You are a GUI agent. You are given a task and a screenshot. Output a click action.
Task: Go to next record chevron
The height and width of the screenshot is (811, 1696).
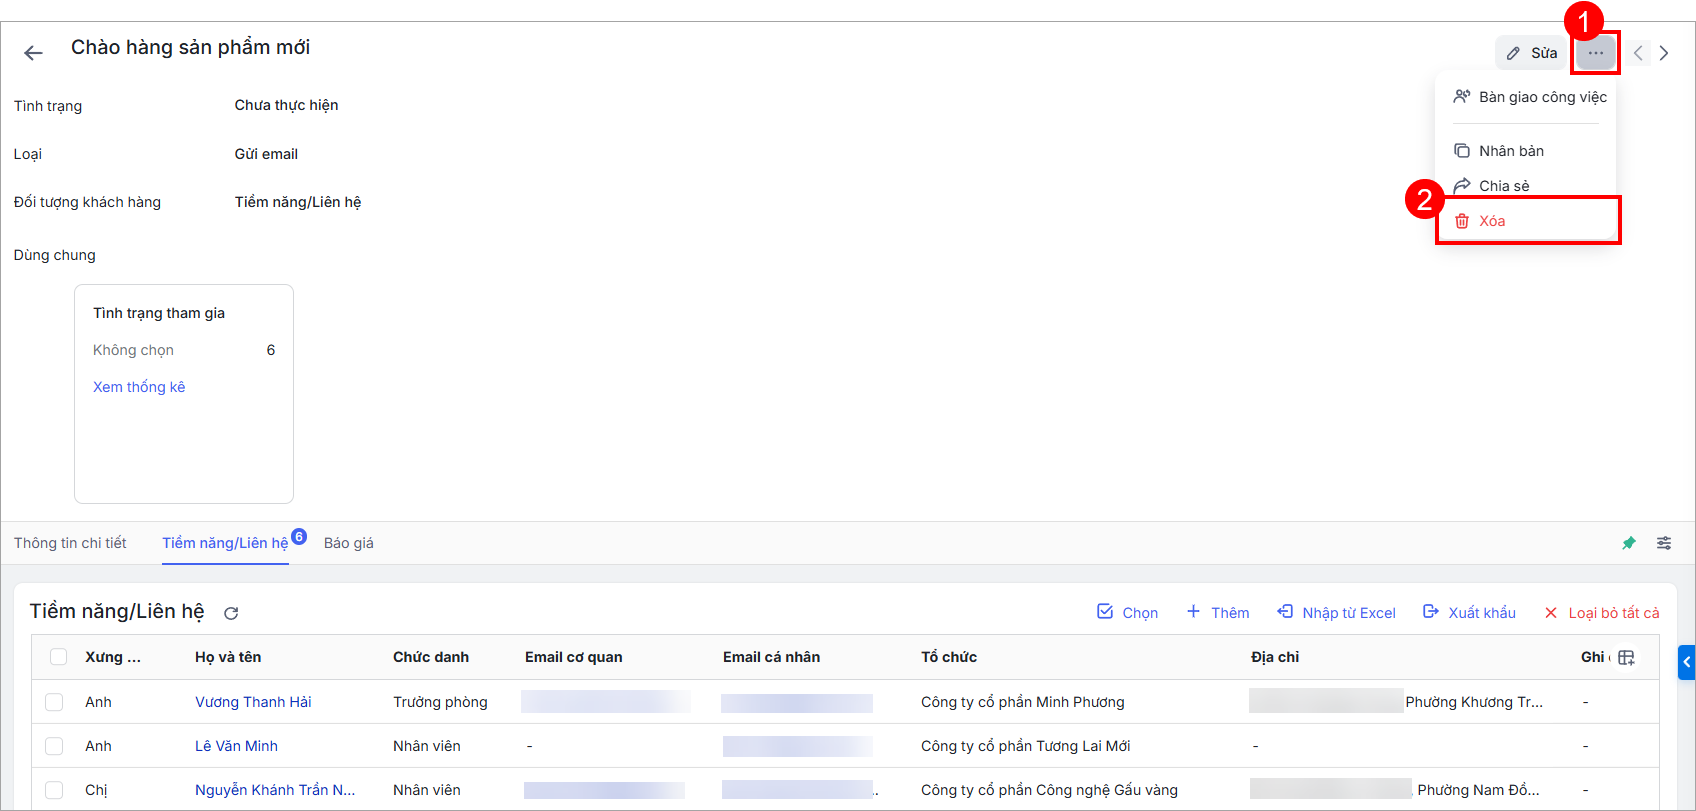[1664, 53]
